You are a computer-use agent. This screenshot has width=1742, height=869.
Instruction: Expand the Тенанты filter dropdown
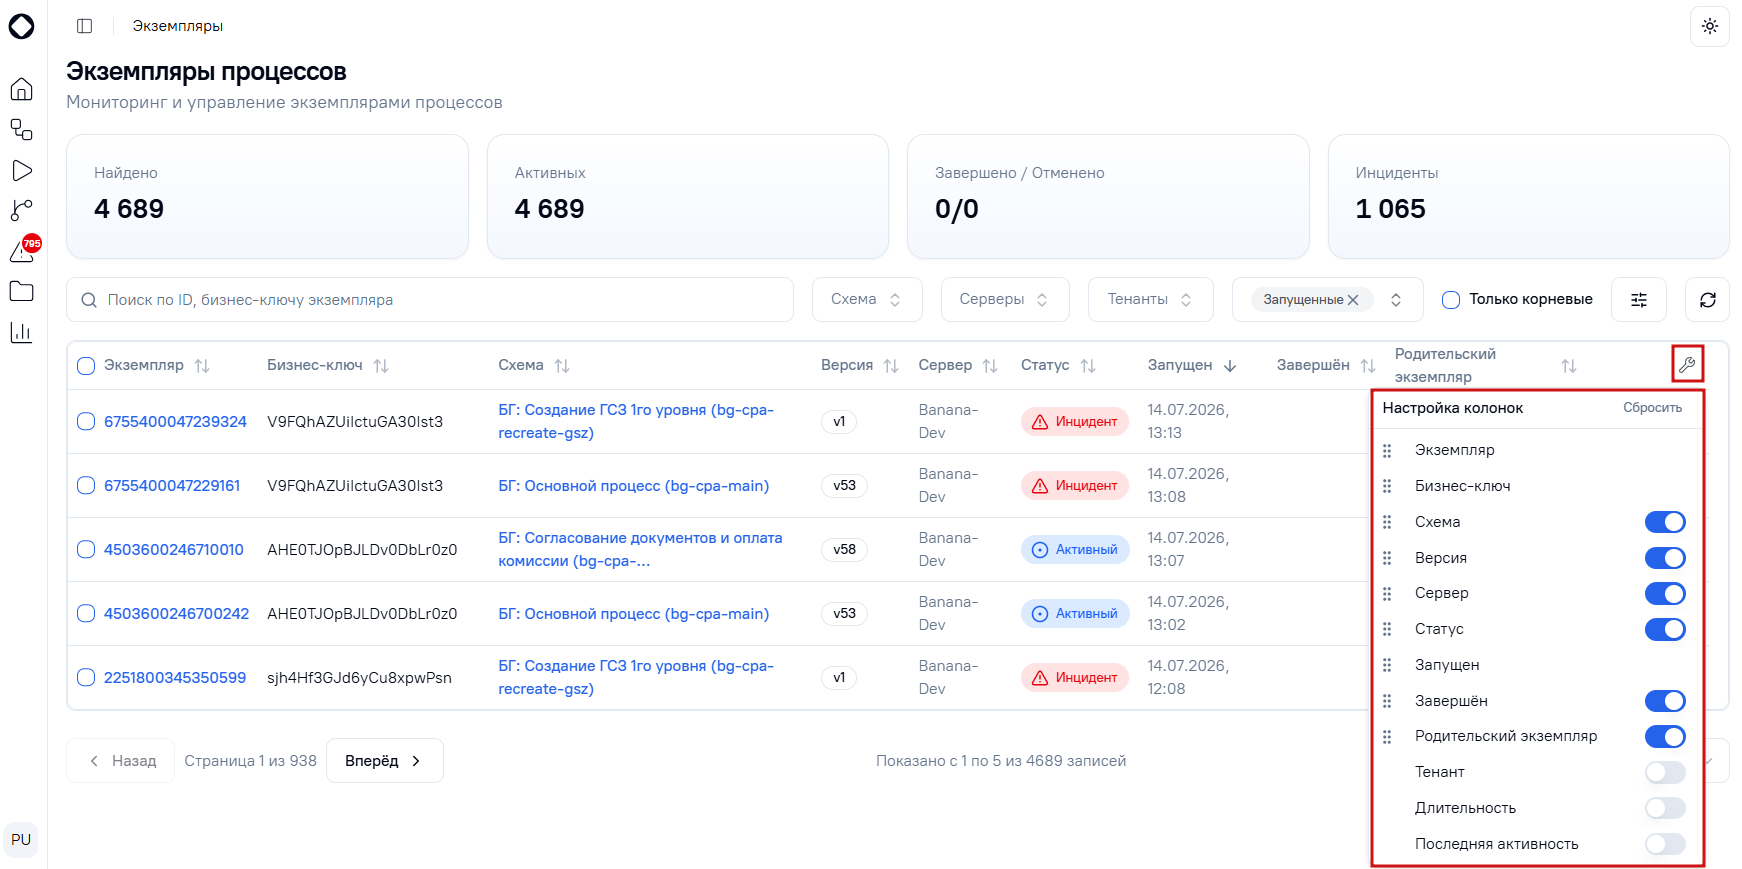point(1151,300)
